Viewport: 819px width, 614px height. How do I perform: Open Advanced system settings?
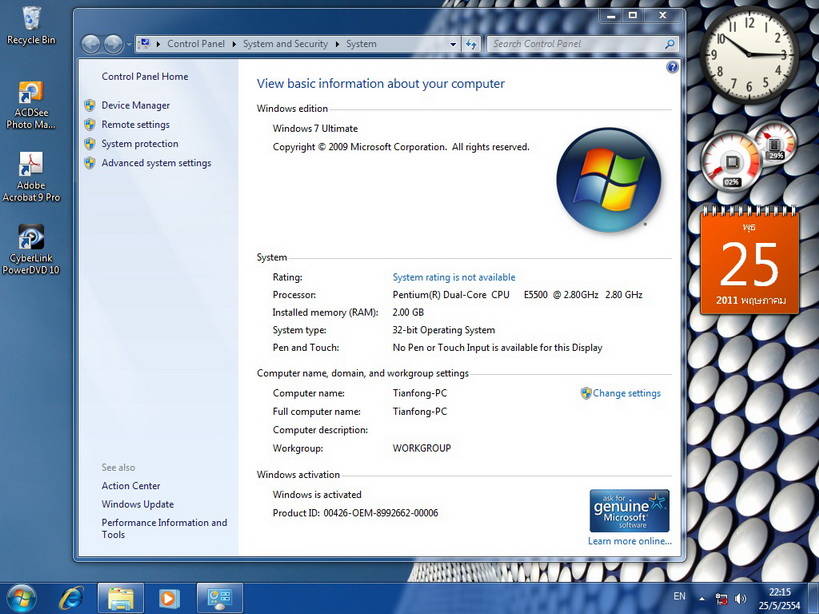tap(156, 163)
